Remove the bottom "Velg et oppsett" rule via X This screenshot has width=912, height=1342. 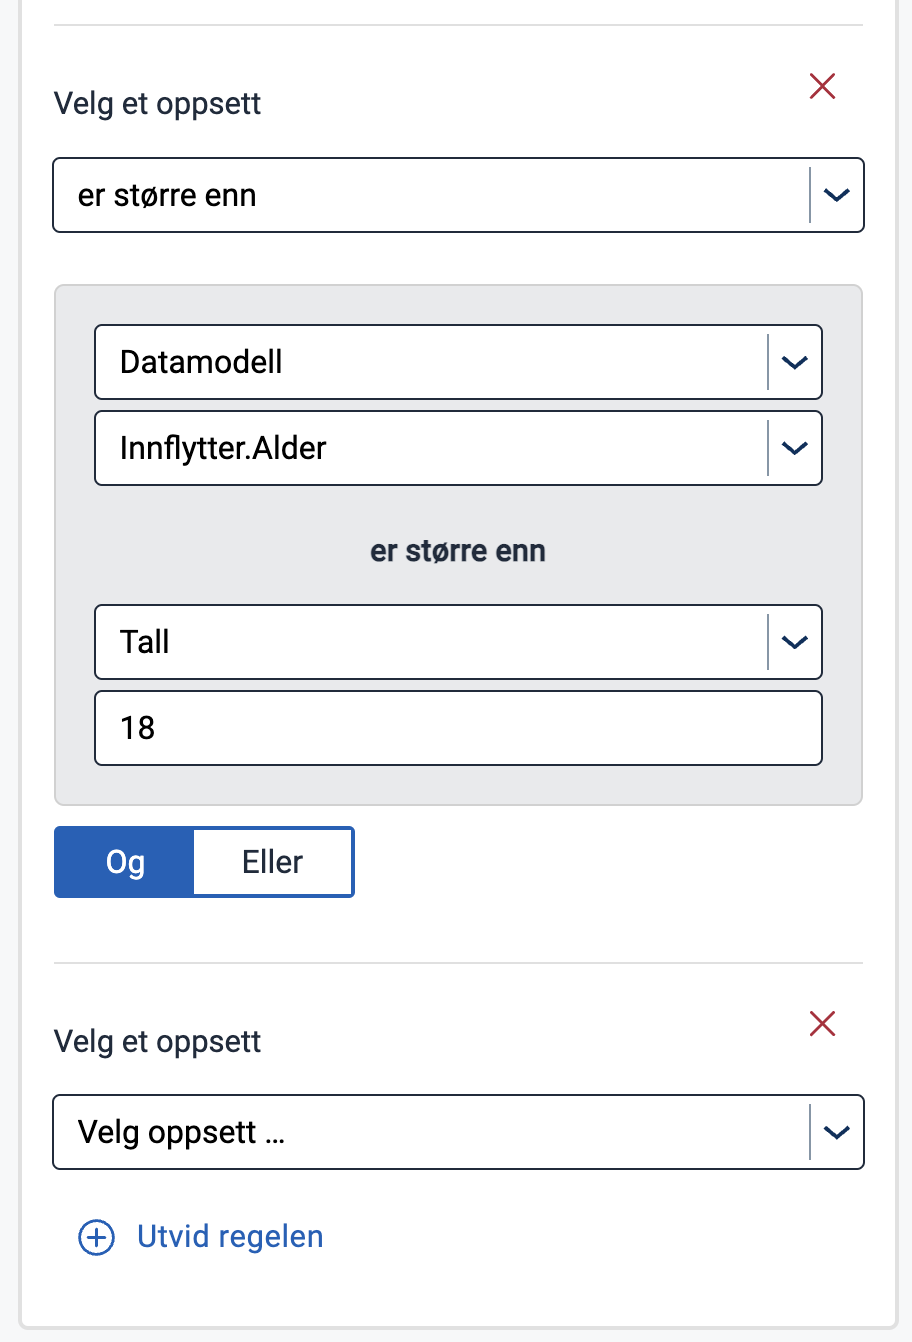tap(821, 1023)
